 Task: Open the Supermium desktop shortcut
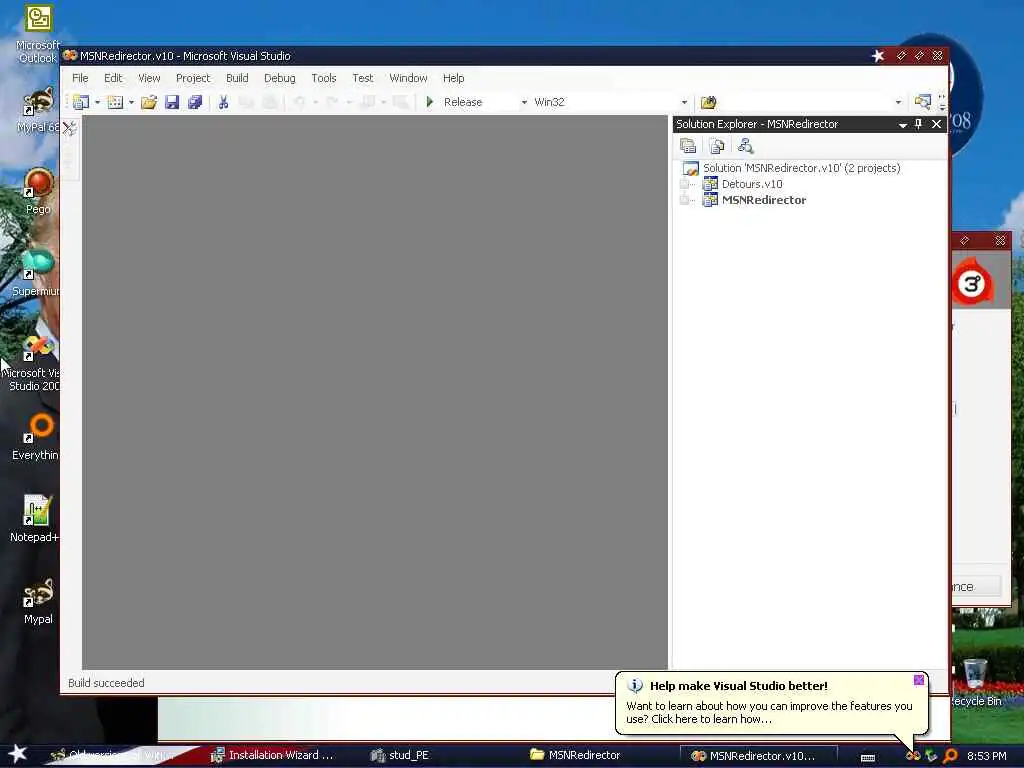37,273
